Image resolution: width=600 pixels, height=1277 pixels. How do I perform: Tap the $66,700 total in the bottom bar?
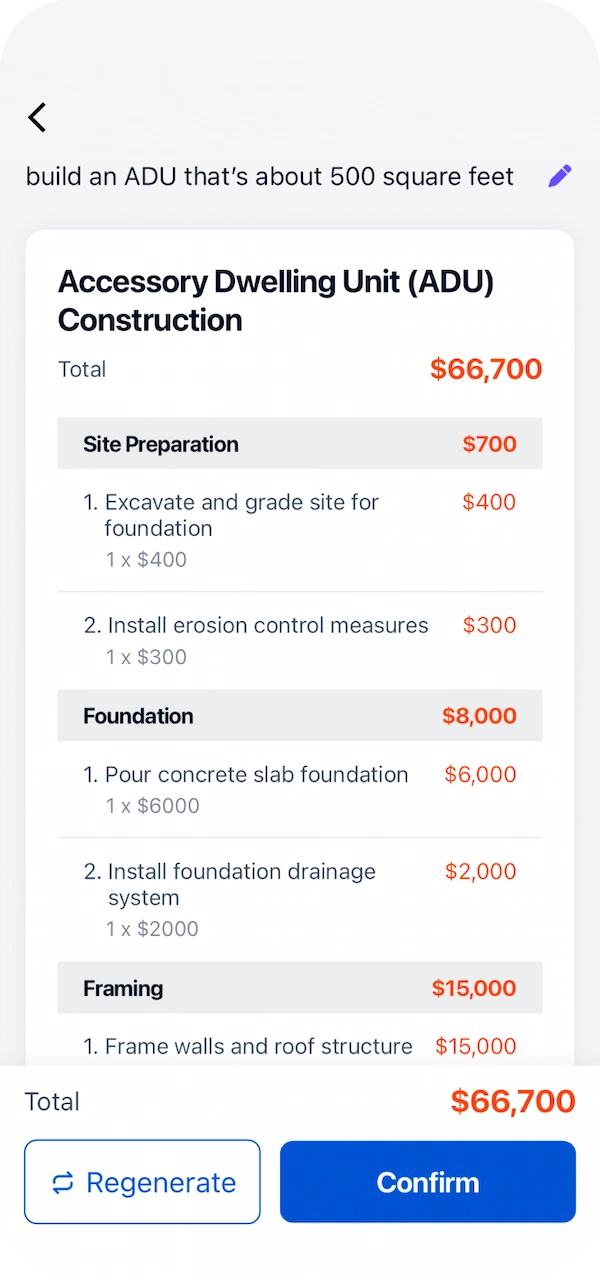pyautogui.click(x=512, y=1101)
